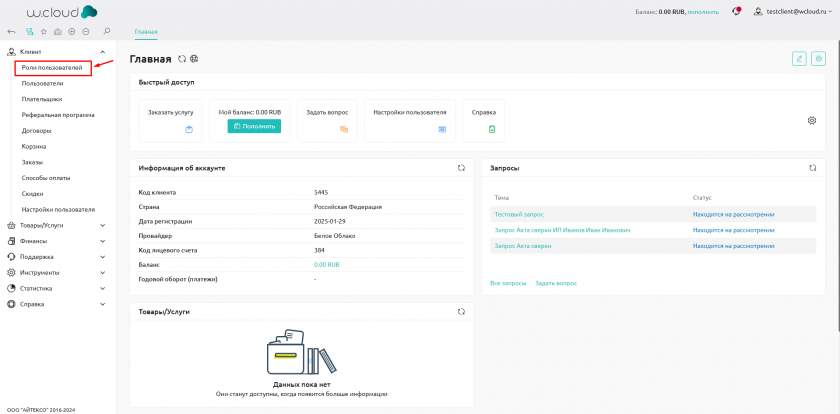The width and height of the screenshot is (840, 414).
Task: Refresh the Запросы panel
Action: (x=813, y=168)
